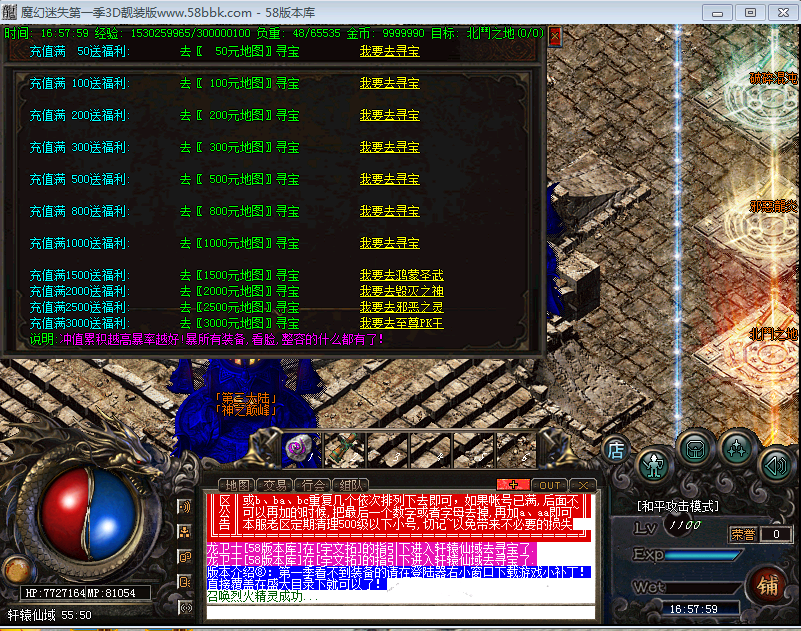Click the hierarchy-tree icon beside chat
Image resolution: width=801 pixels, height=631 pixels.
click(184, 532)
